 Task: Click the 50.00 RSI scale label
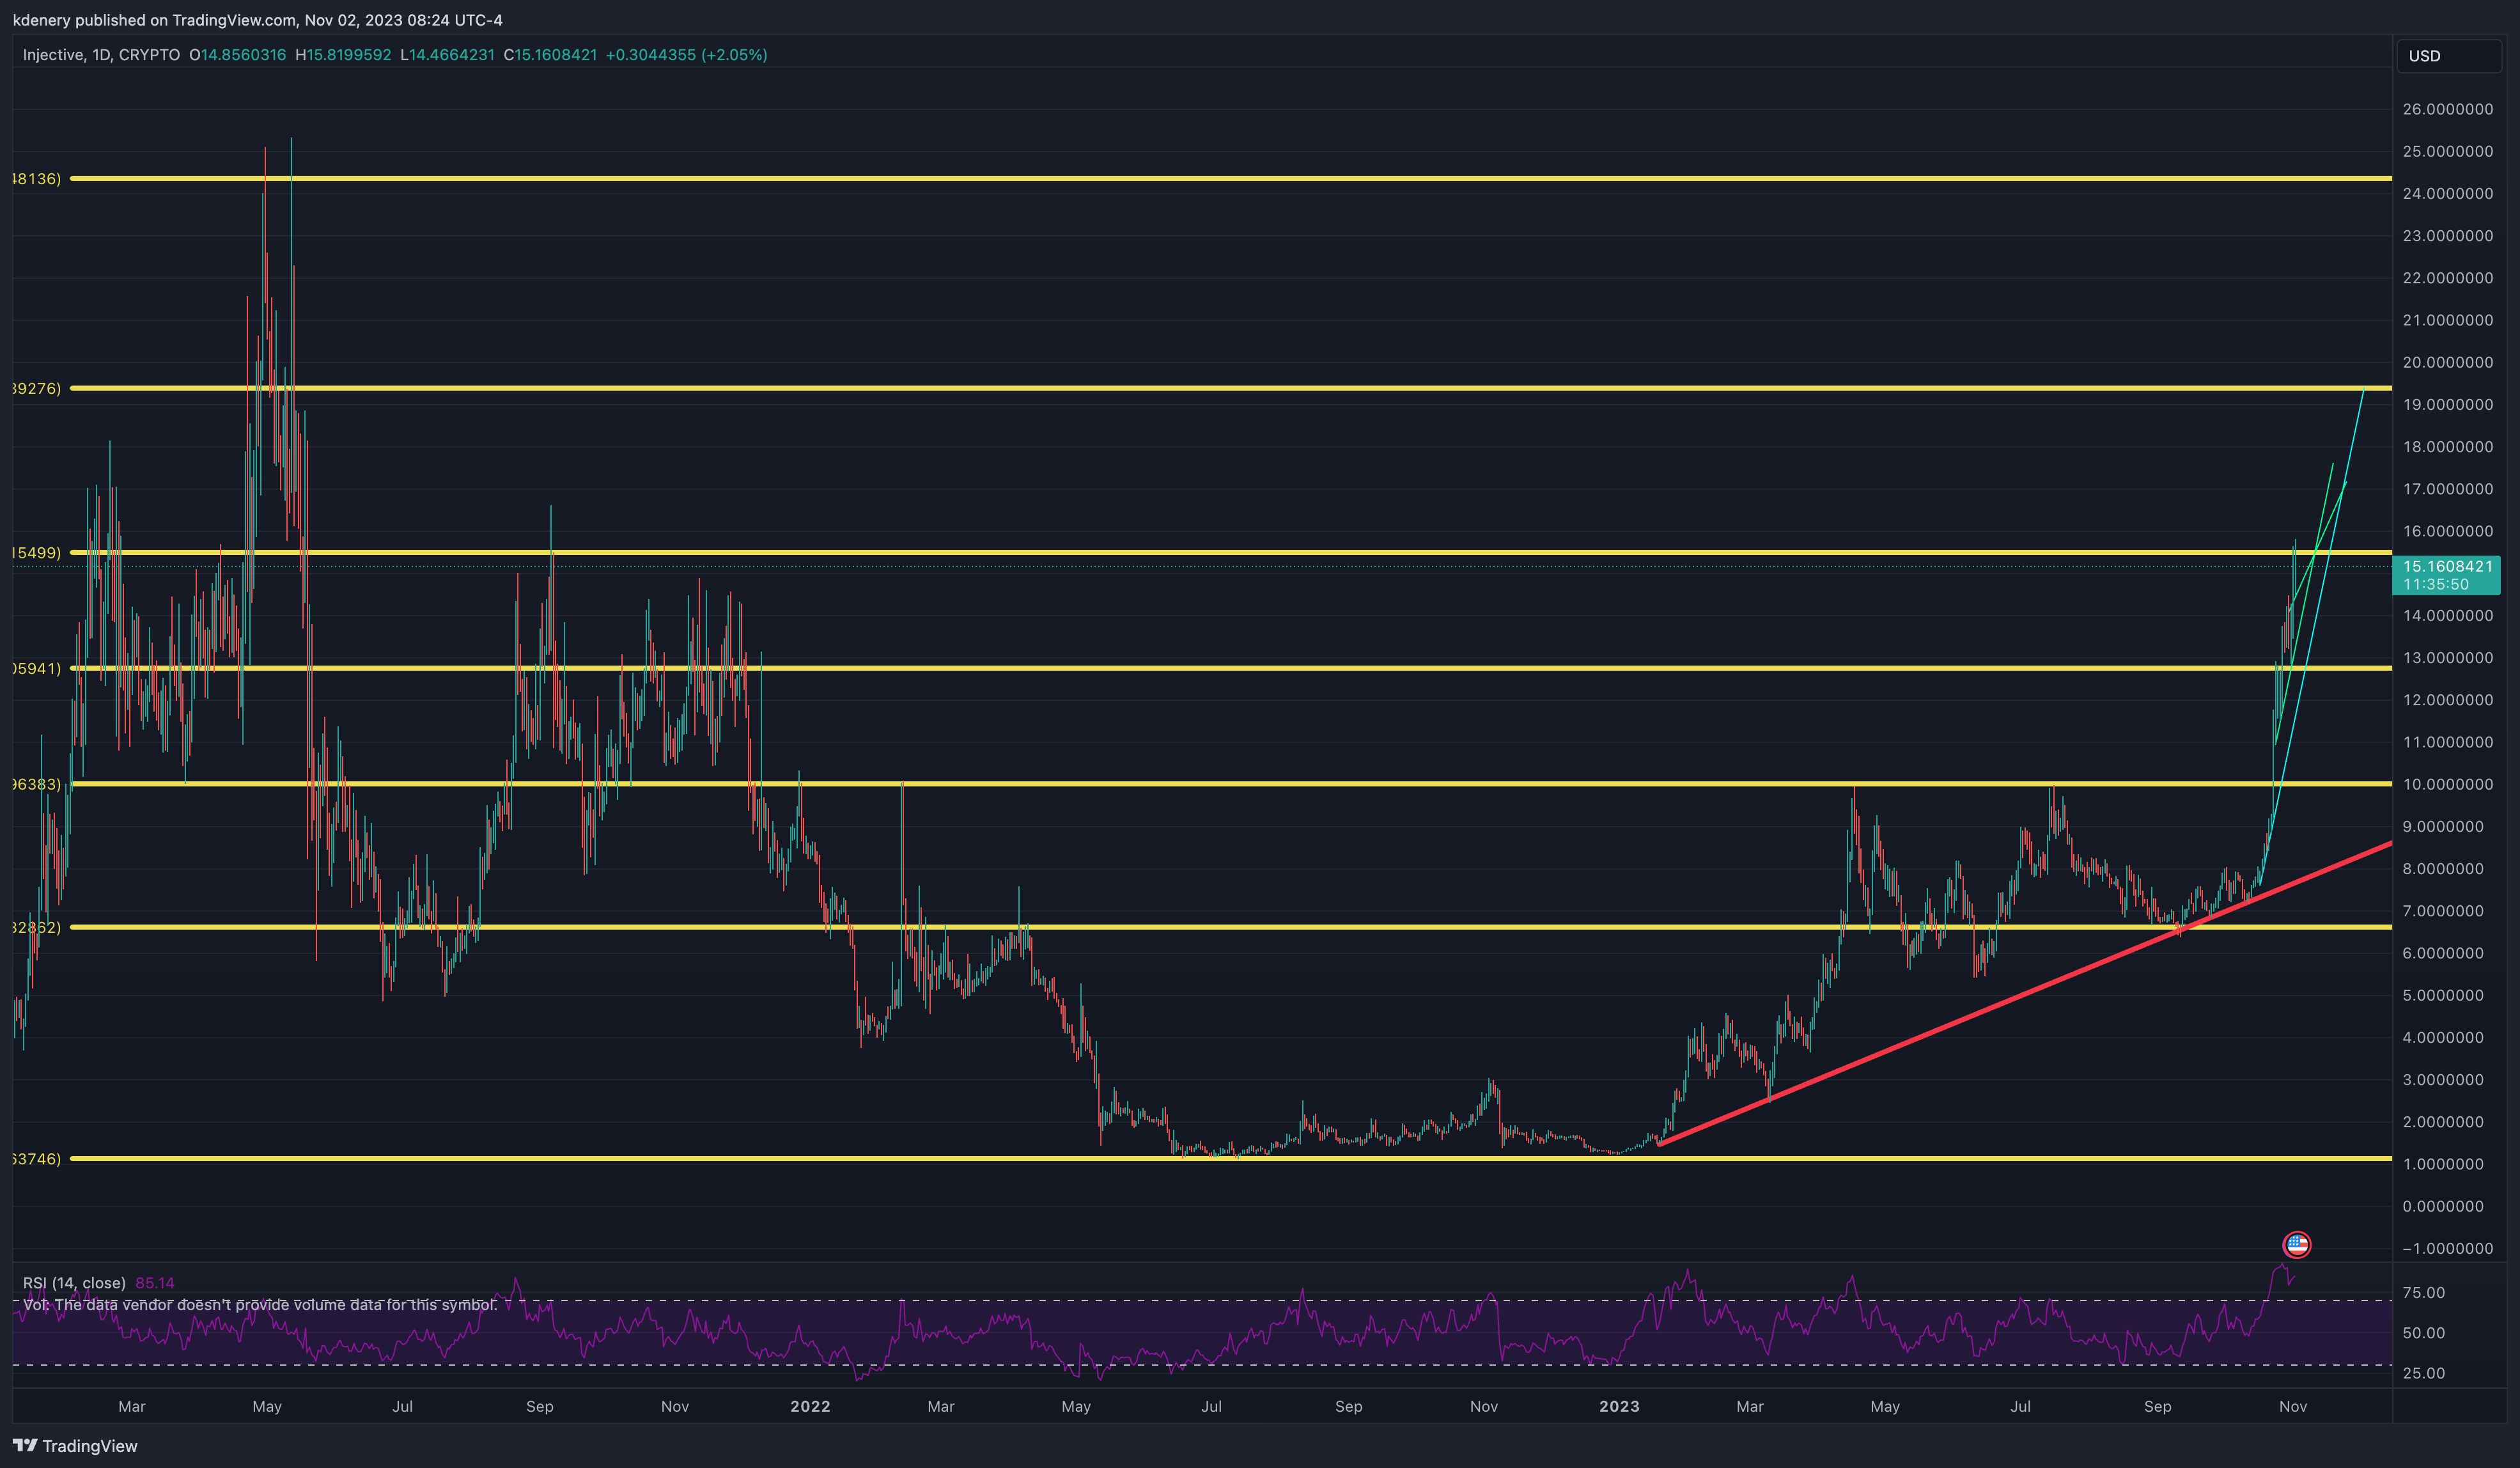tap(2423, 1333)
